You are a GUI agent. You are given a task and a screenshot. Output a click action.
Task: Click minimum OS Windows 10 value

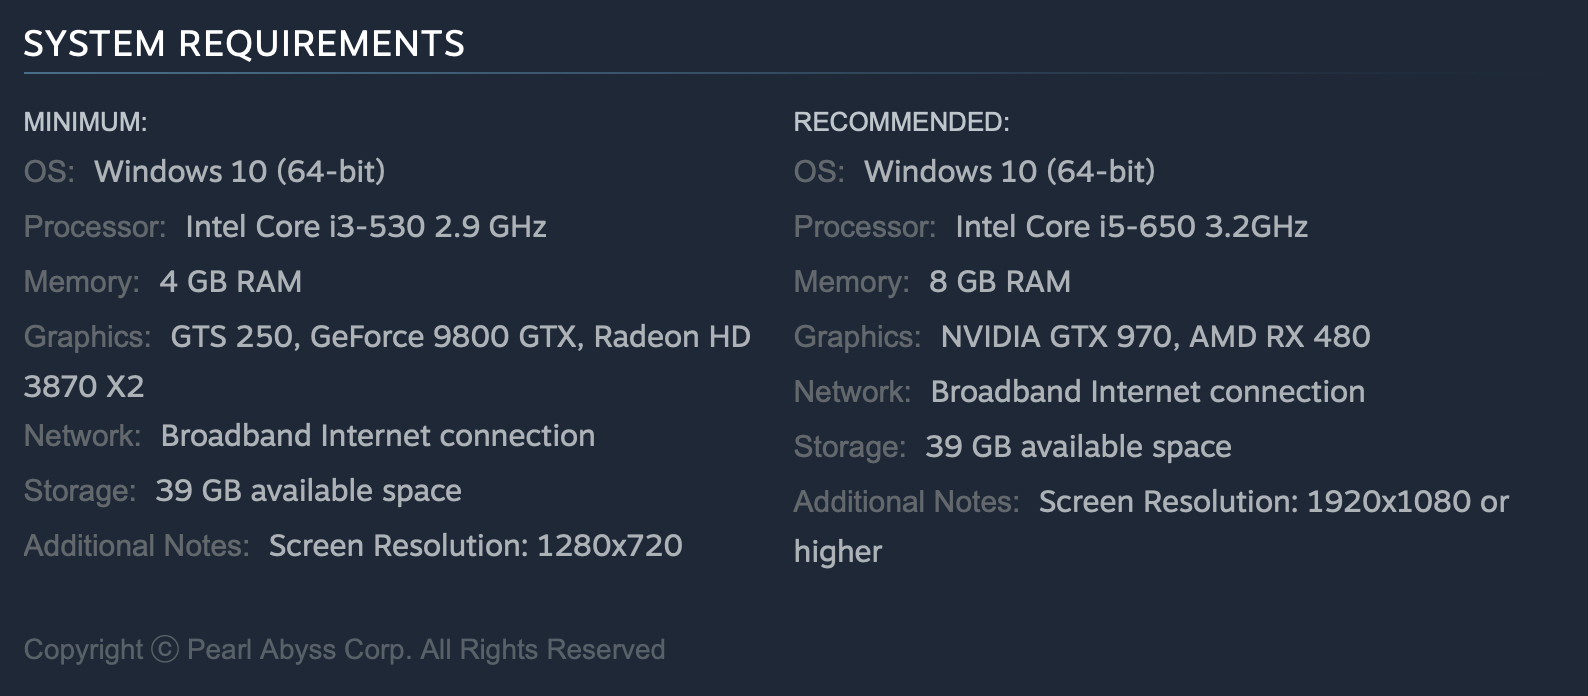(x=239, y=172)
